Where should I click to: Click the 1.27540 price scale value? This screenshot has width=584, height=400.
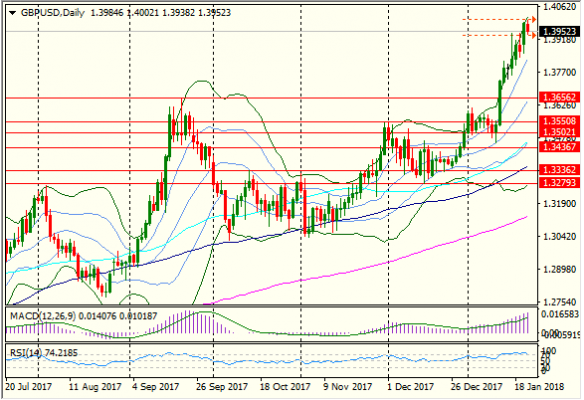pyautogui.click(x=560, y=301)
